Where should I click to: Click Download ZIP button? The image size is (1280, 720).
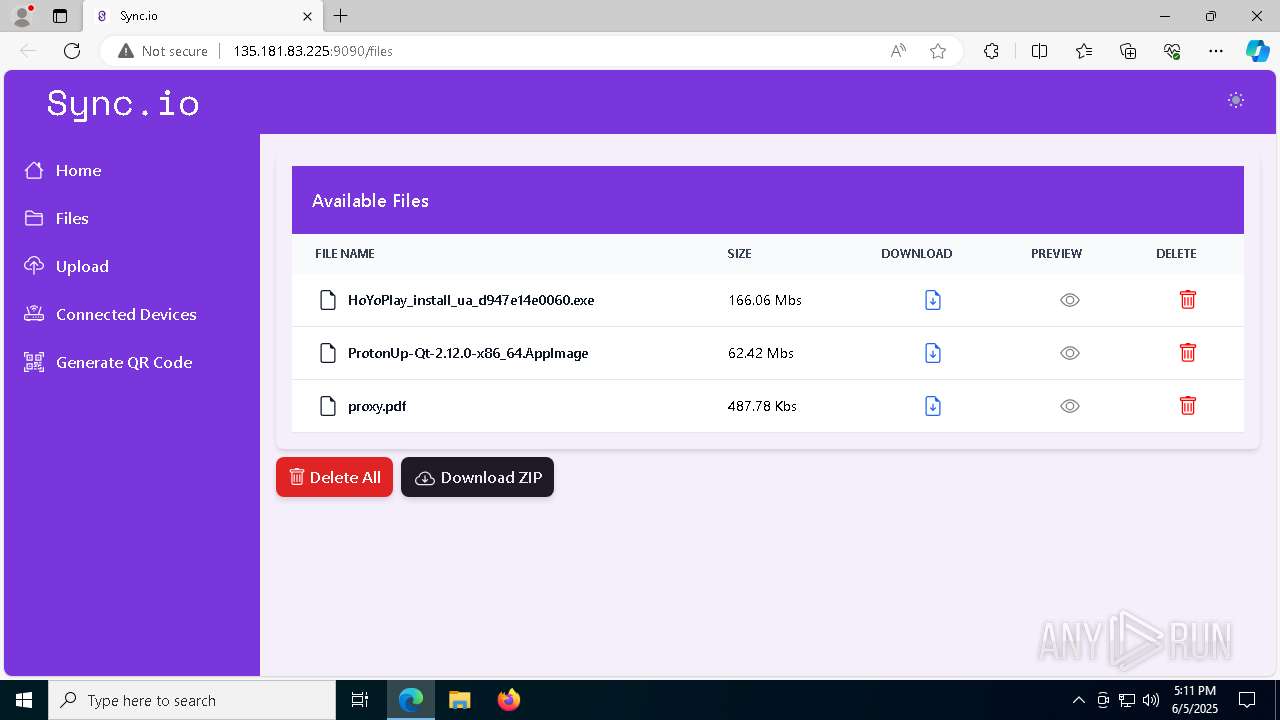(477, 477)
